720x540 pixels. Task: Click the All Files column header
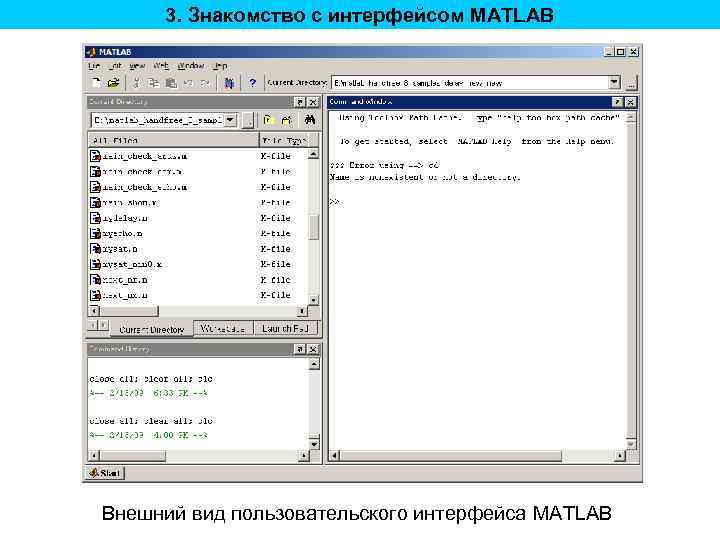pos(174,140)
